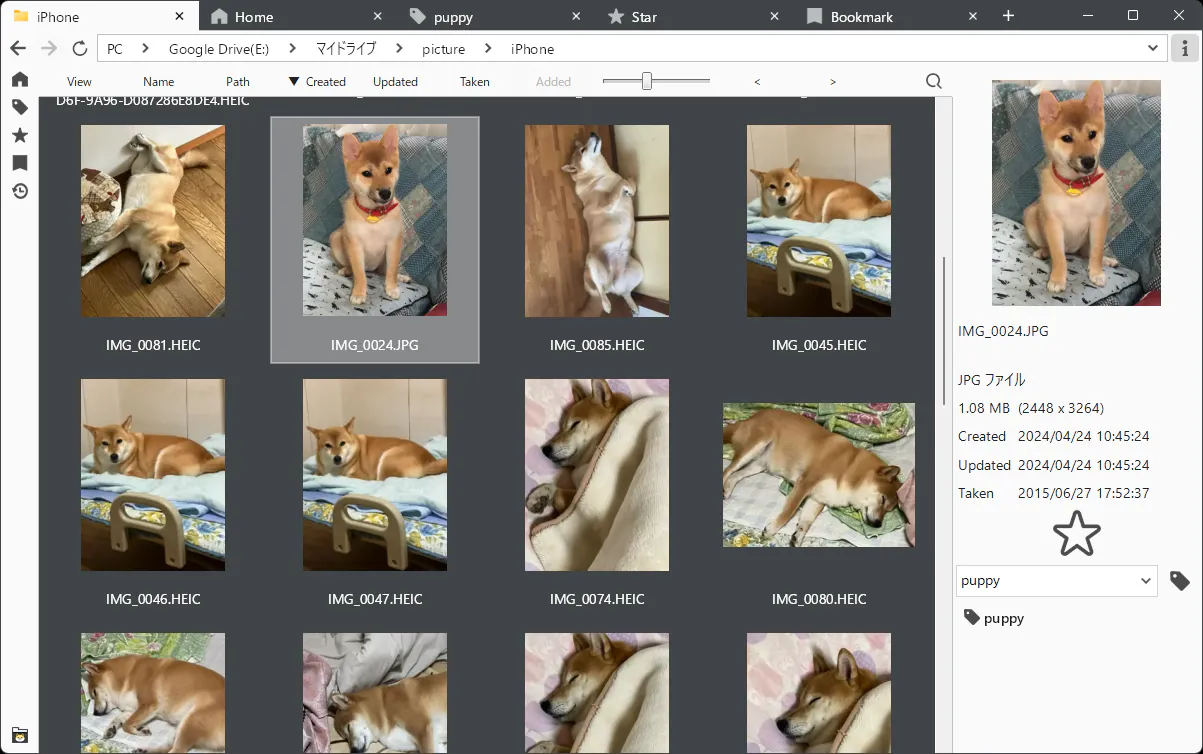Screen dimensions: 1203x754
Task: Close the Bookmark tab
Action: point(972,16)
